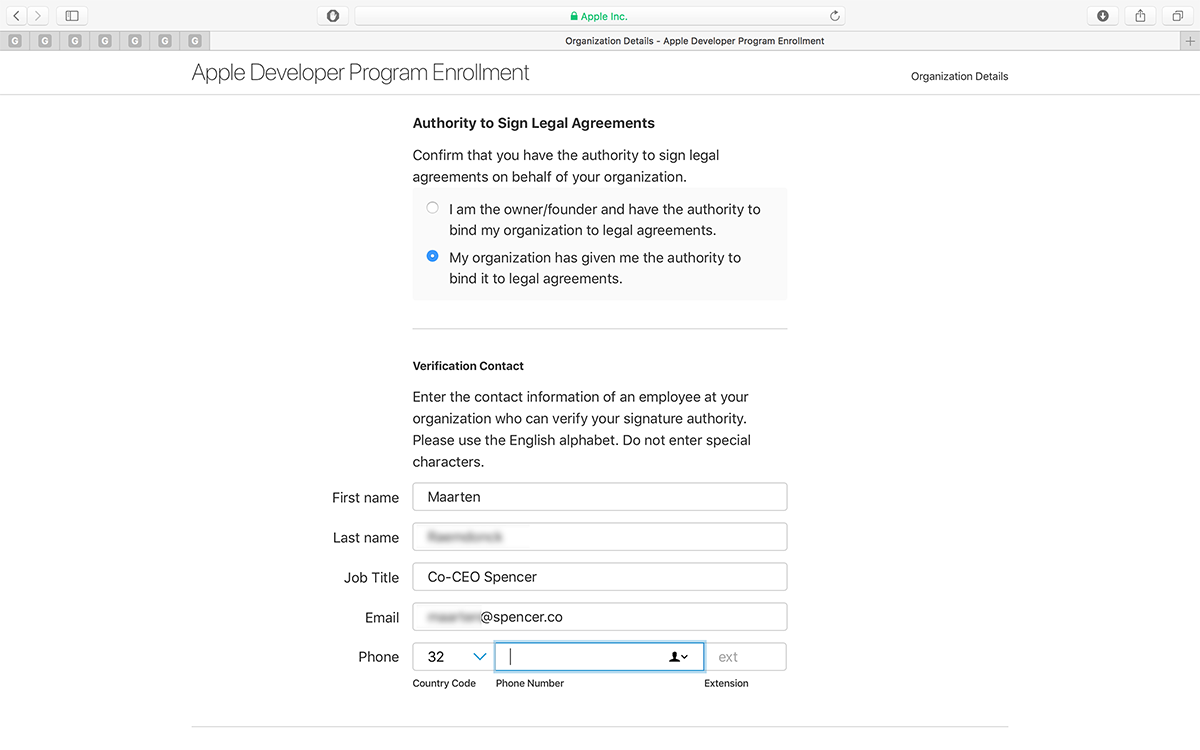Select the Organization Details – Apple Developer Program Enrollment tab

pyautogui.click(x=695, y=41)
